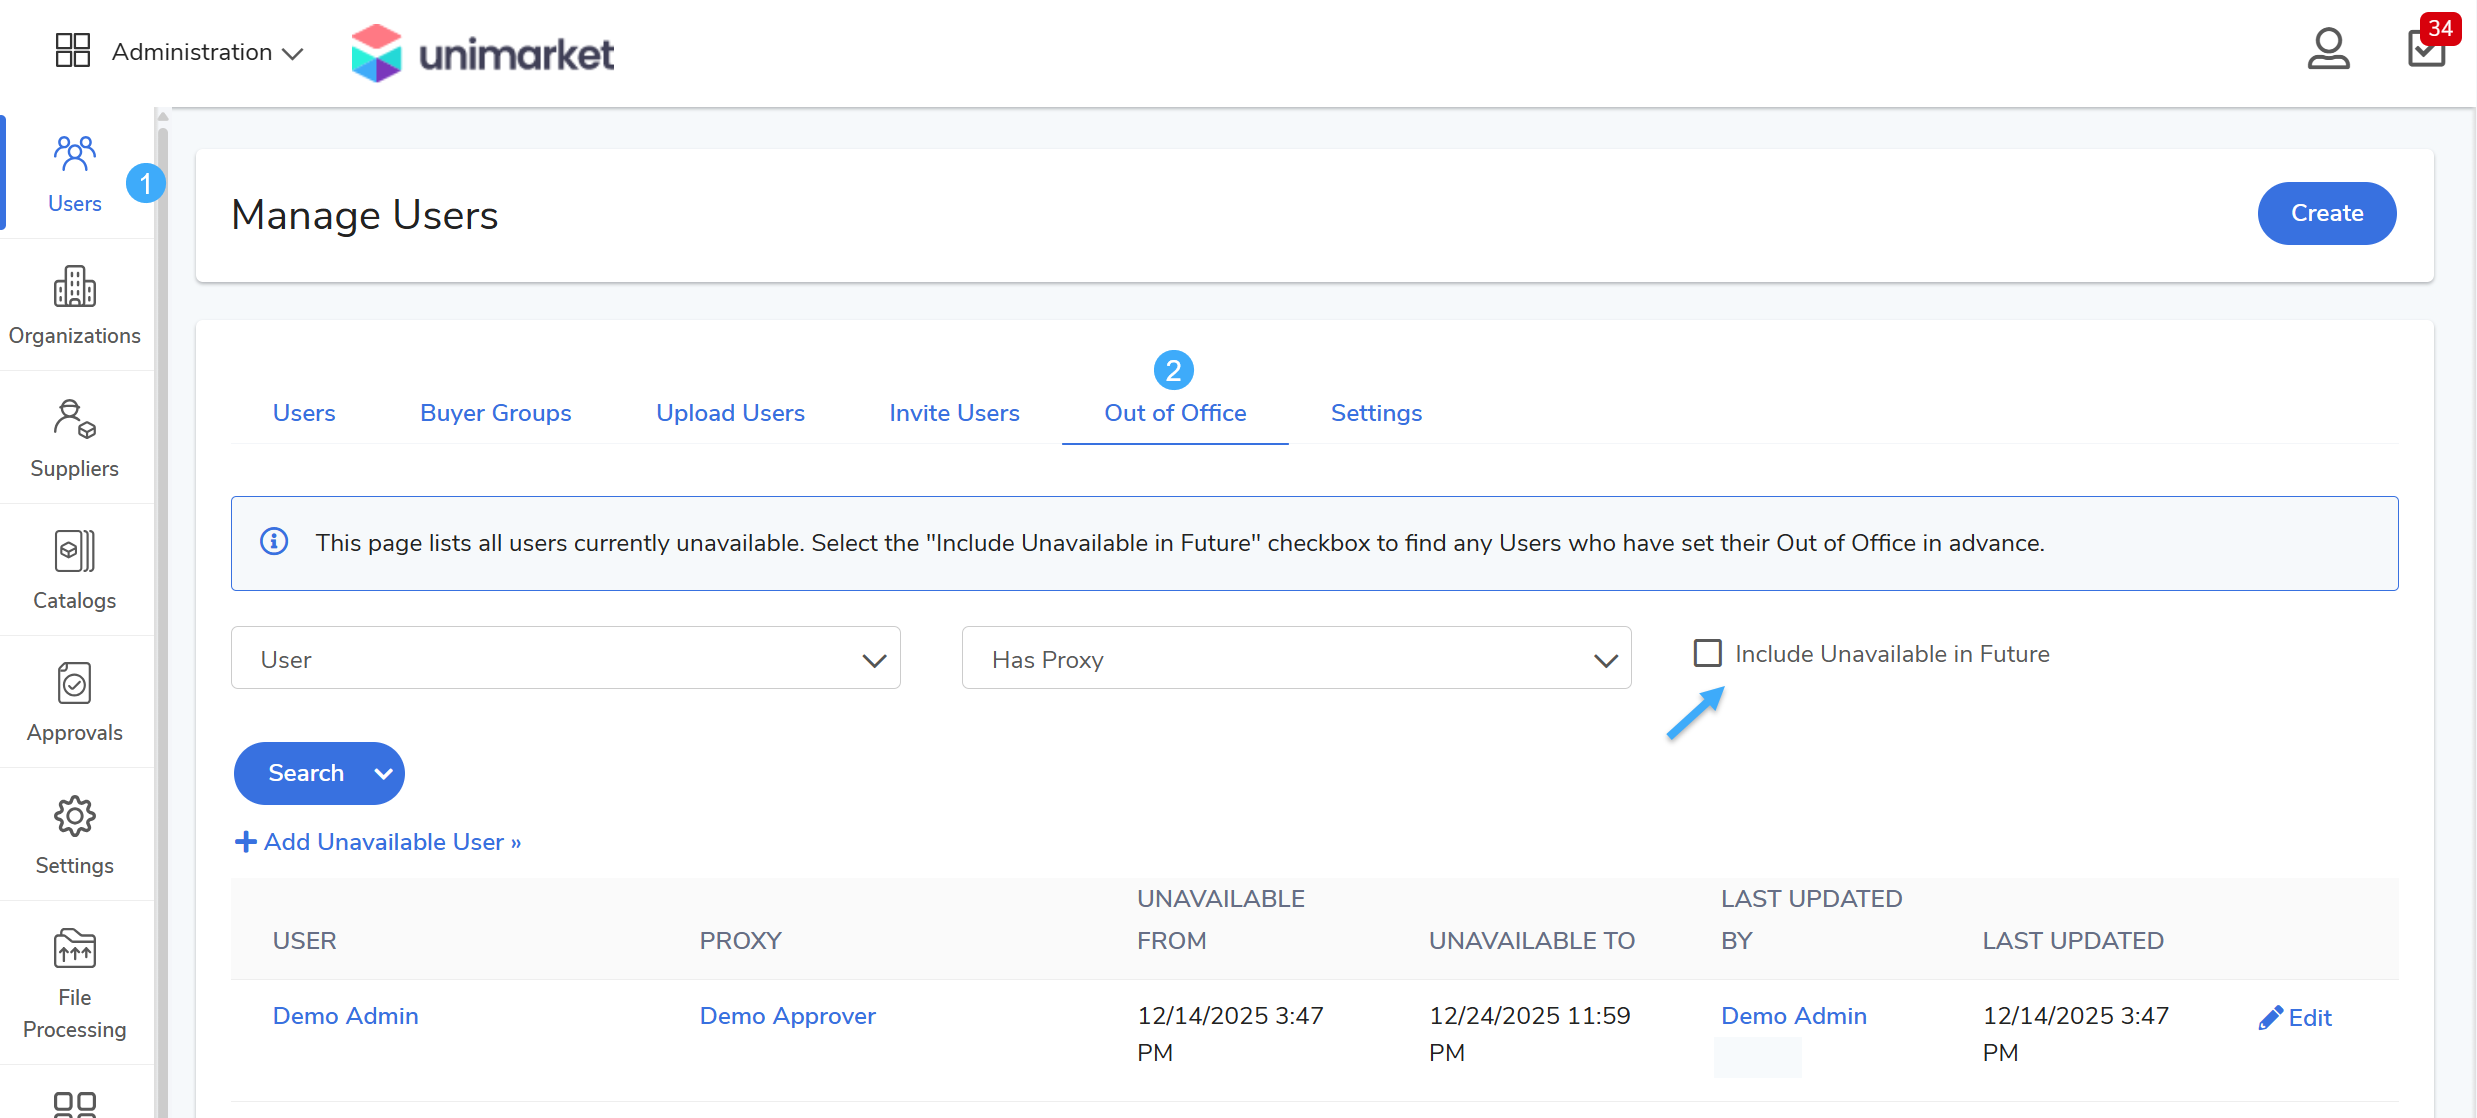Edit the Demo Admin entry

[2294, 1018]
